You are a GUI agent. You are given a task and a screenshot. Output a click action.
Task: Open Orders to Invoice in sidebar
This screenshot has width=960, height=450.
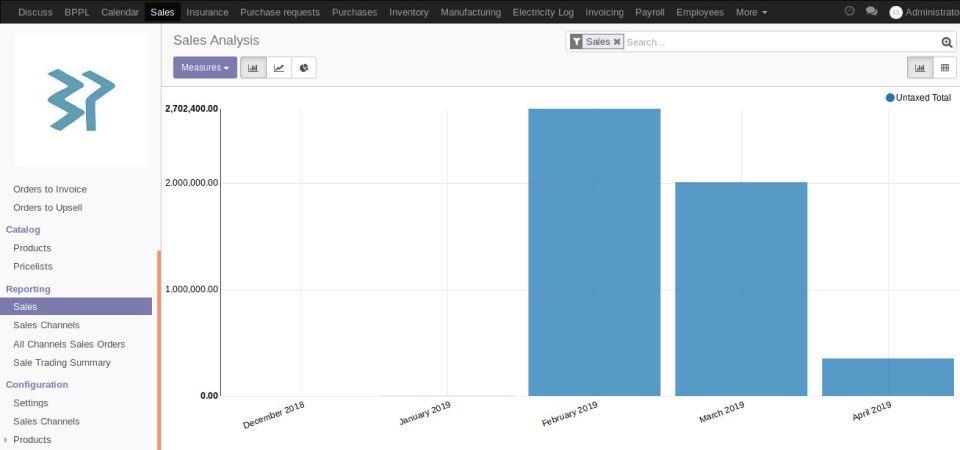(x=50, y=189)
